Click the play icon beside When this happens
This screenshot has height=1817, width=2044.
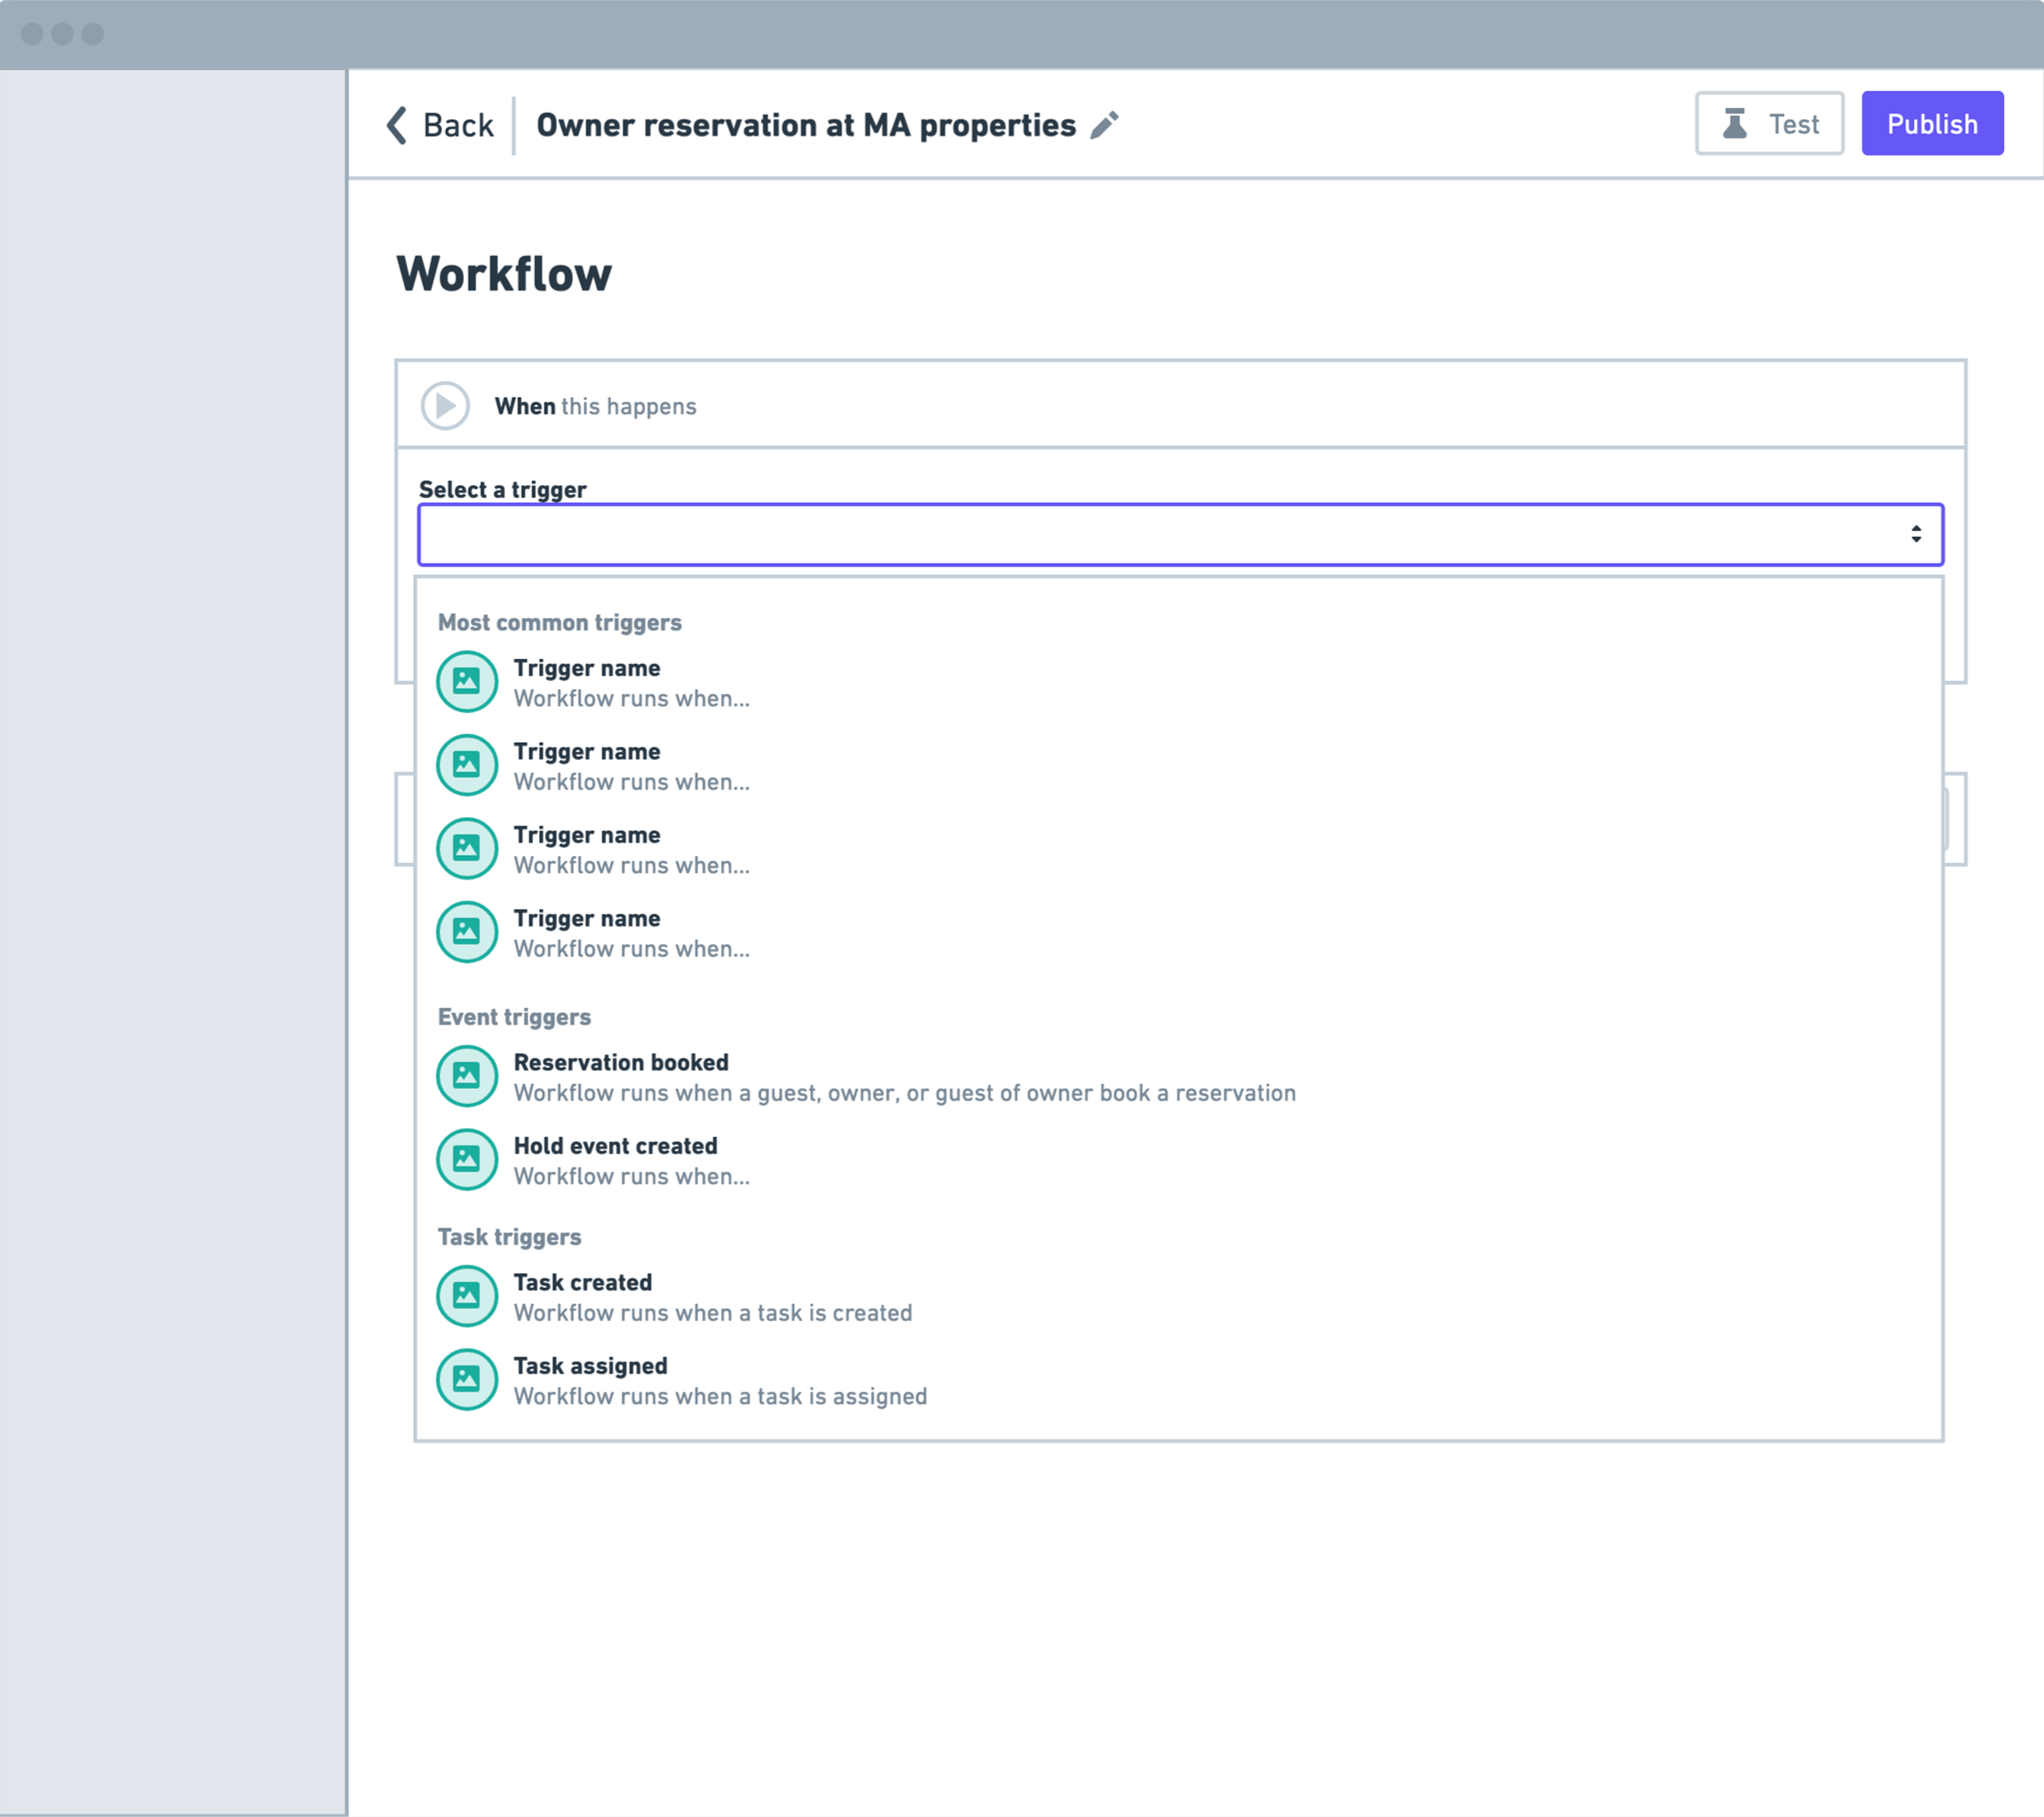[x=445, y=406]
